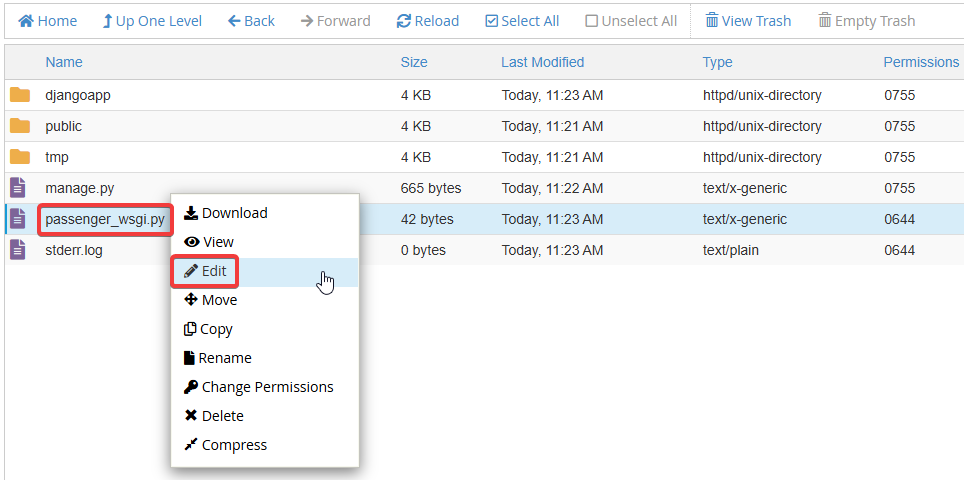Click the tmp folder icon

pos(20,157)
